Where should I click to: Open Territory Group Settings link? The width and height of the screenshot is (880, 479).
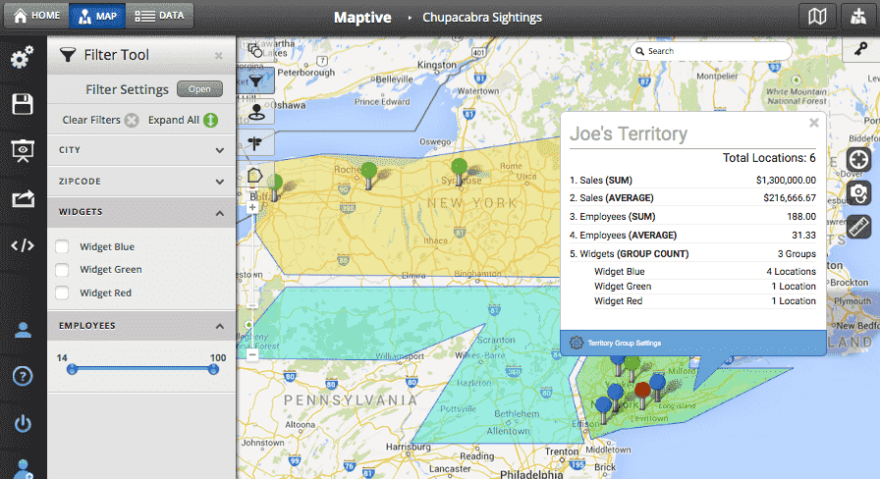pyautogui.click(x=624, y=343)
